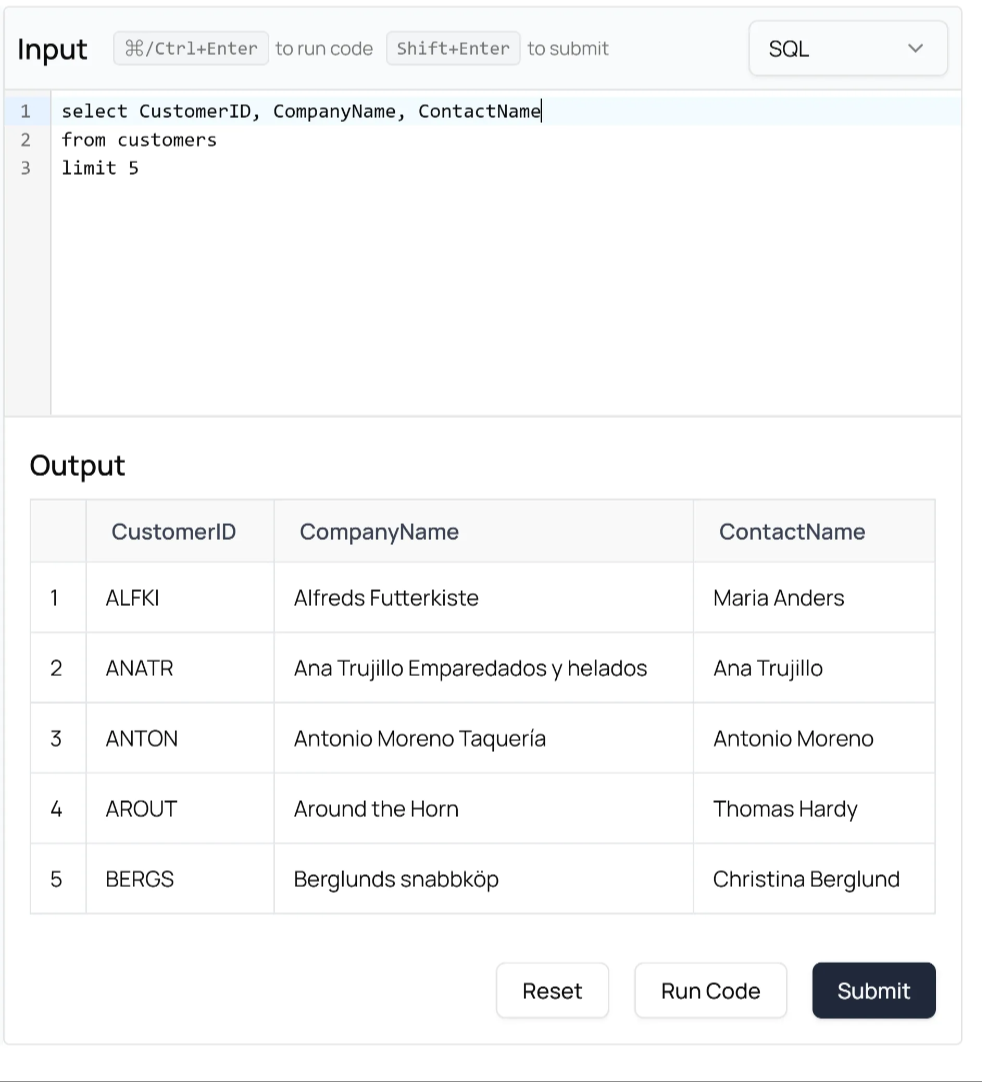Submit the SQL query
Image resolution: width=982 pixels, height=1082 pixels.
pos(873,991)
